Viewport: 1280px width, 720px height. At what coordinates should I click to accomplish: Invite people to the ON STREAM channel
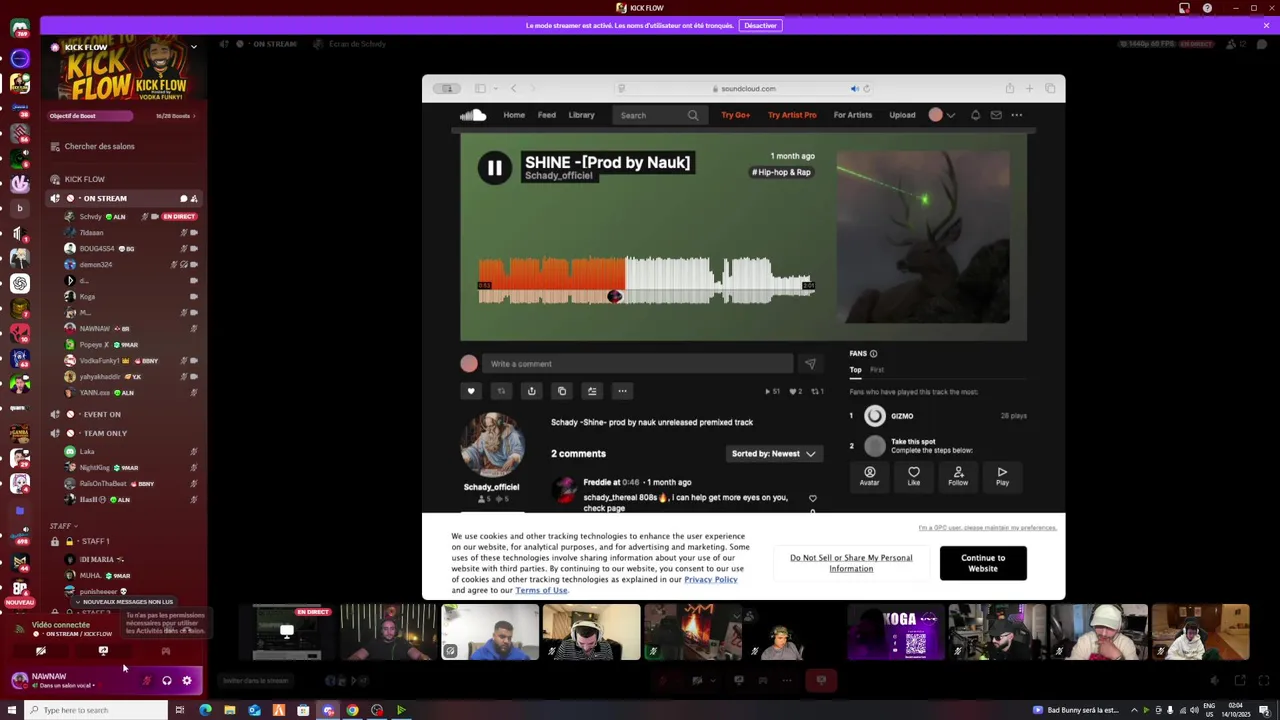(194, 199)
